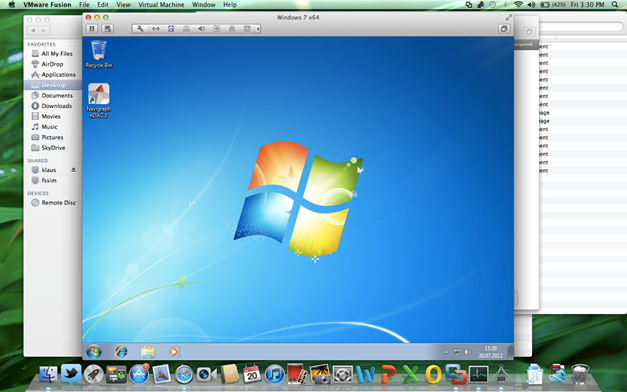This screenshot has height=392, width=627.
Task: Open the VMware Fusion application menu
Action: point(47,5)
